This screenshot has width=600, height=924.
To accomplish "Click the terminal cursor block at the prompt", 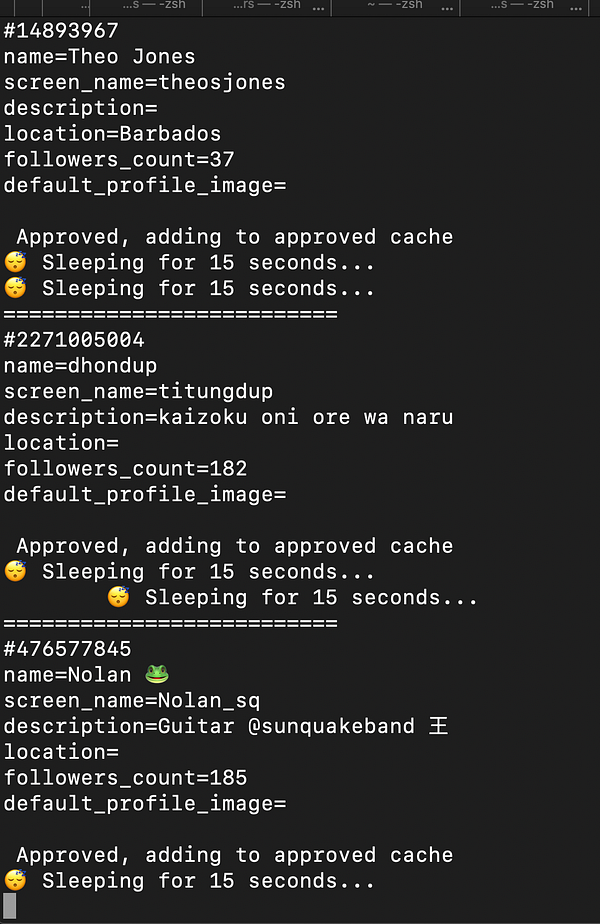I will tap(9, 906).
